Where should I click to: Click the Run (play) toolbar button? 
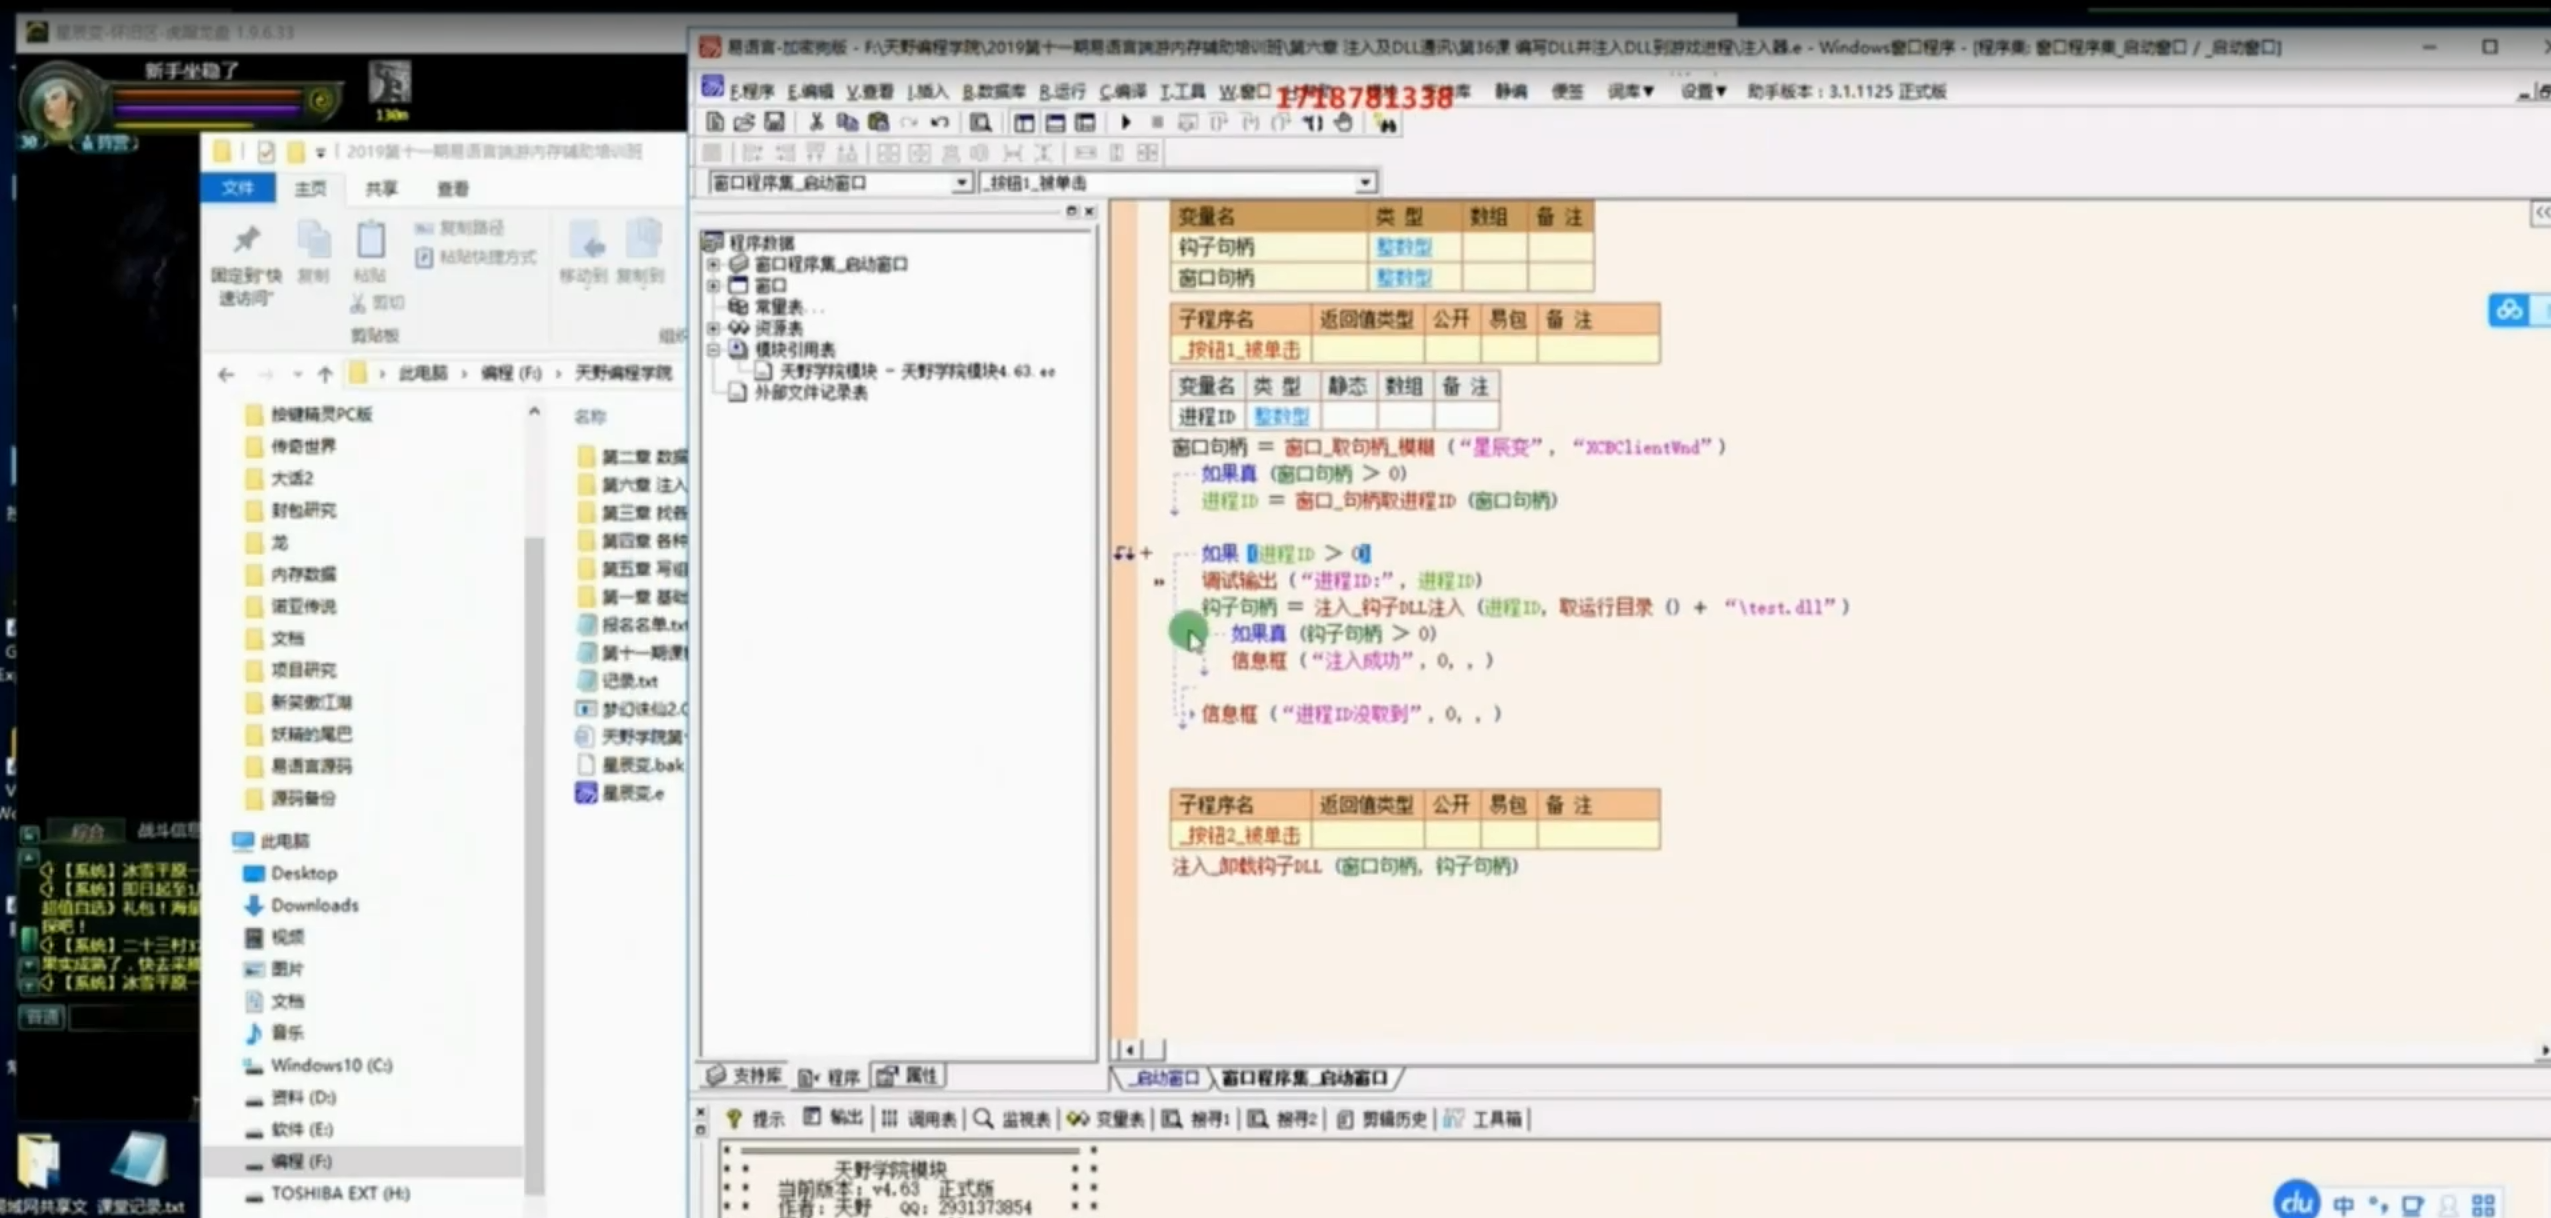click(1126, 122)
